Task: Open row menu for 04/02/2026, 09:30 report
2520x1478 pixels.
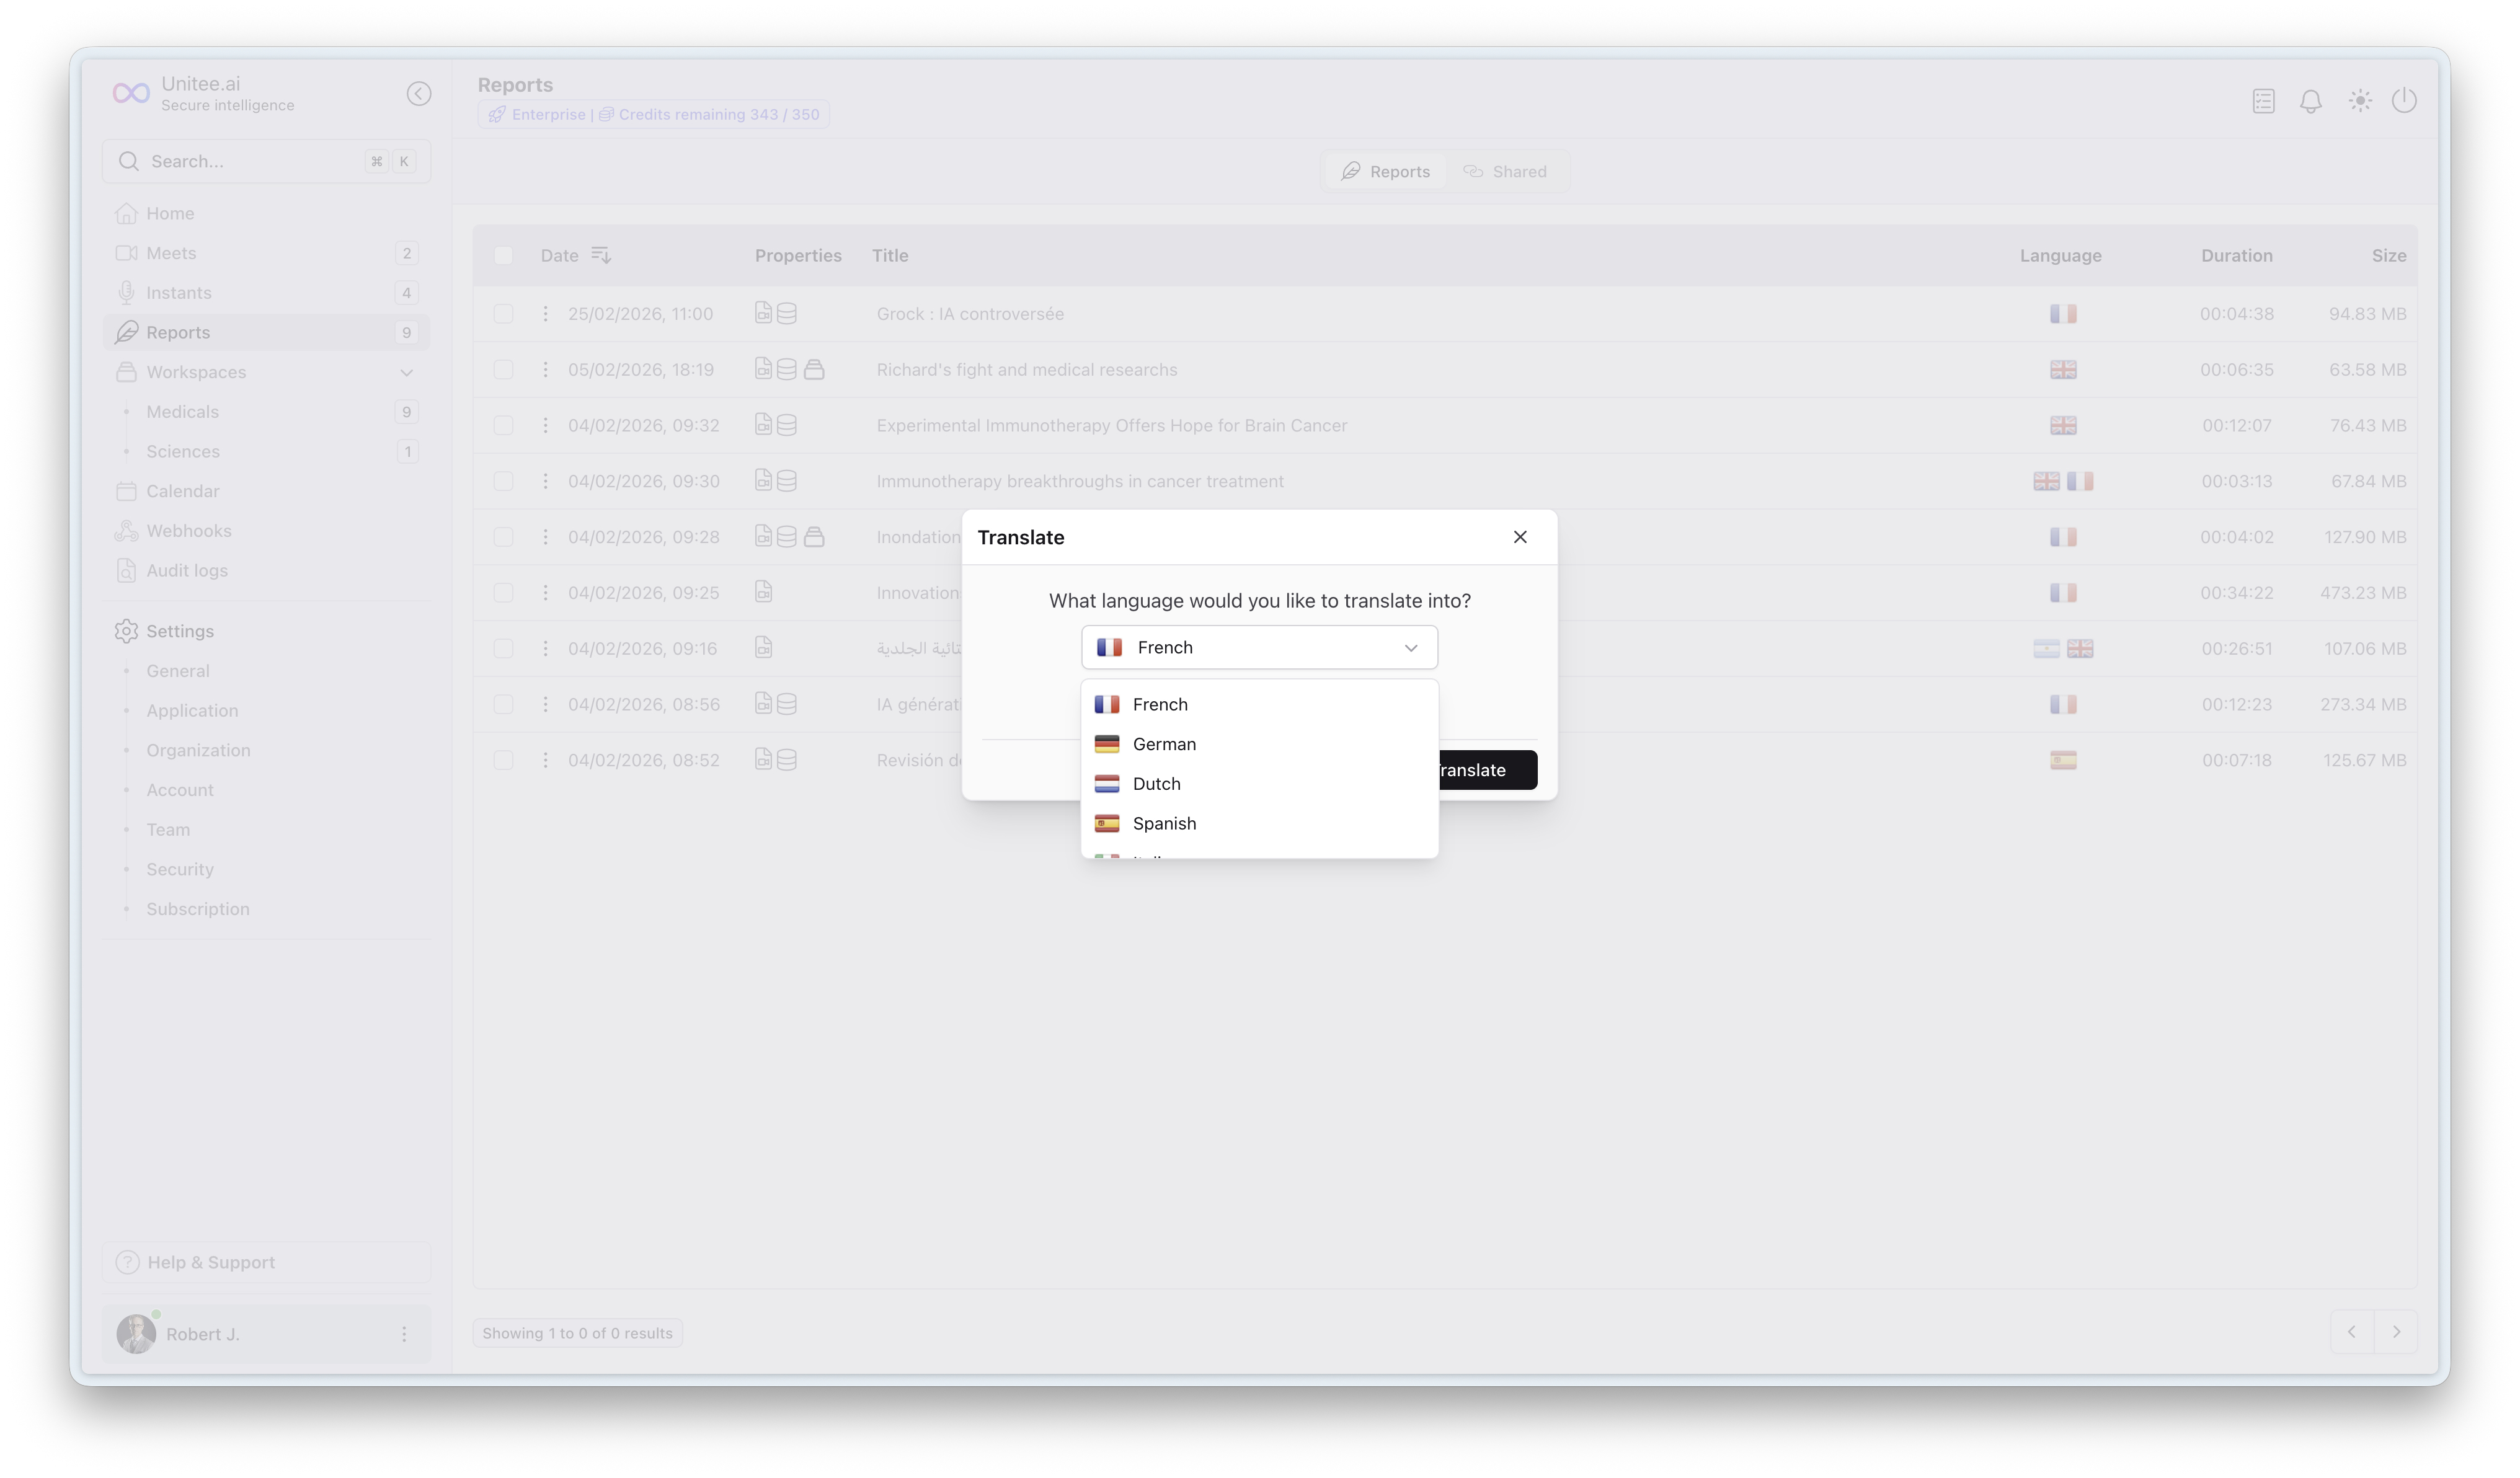Action: (x=545, y=481)
